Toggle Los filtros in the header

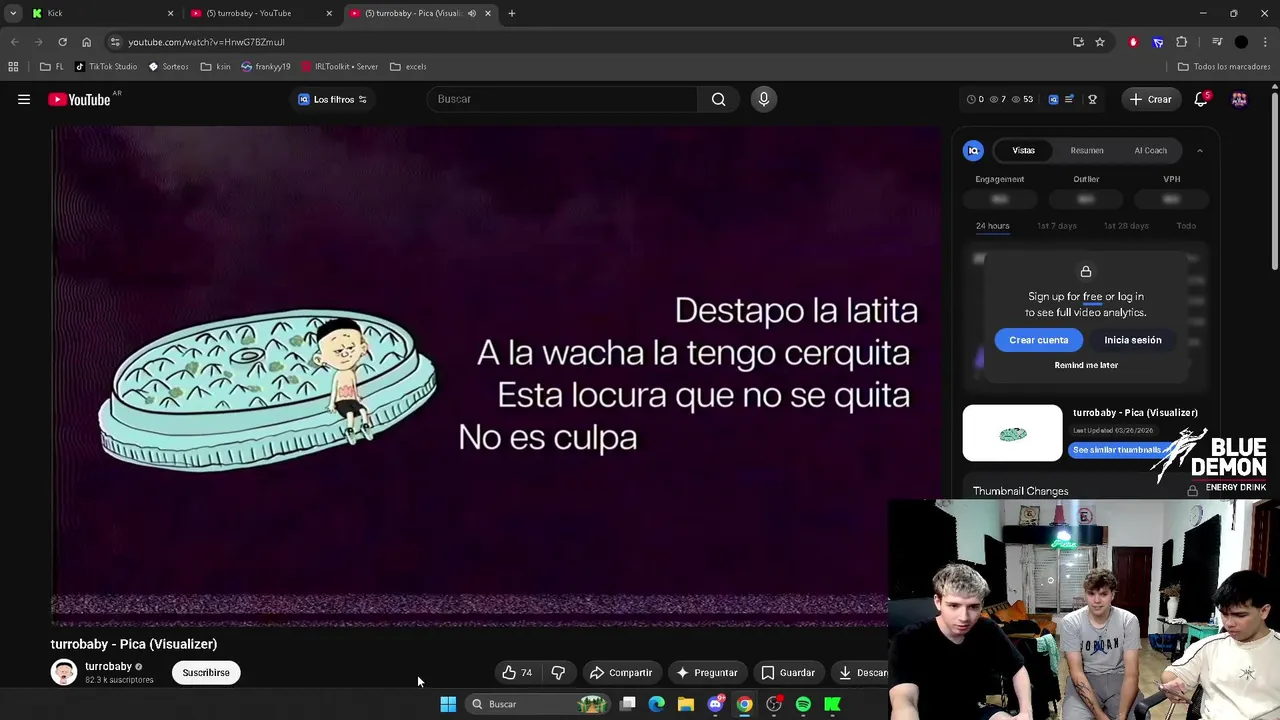[332, 99]
